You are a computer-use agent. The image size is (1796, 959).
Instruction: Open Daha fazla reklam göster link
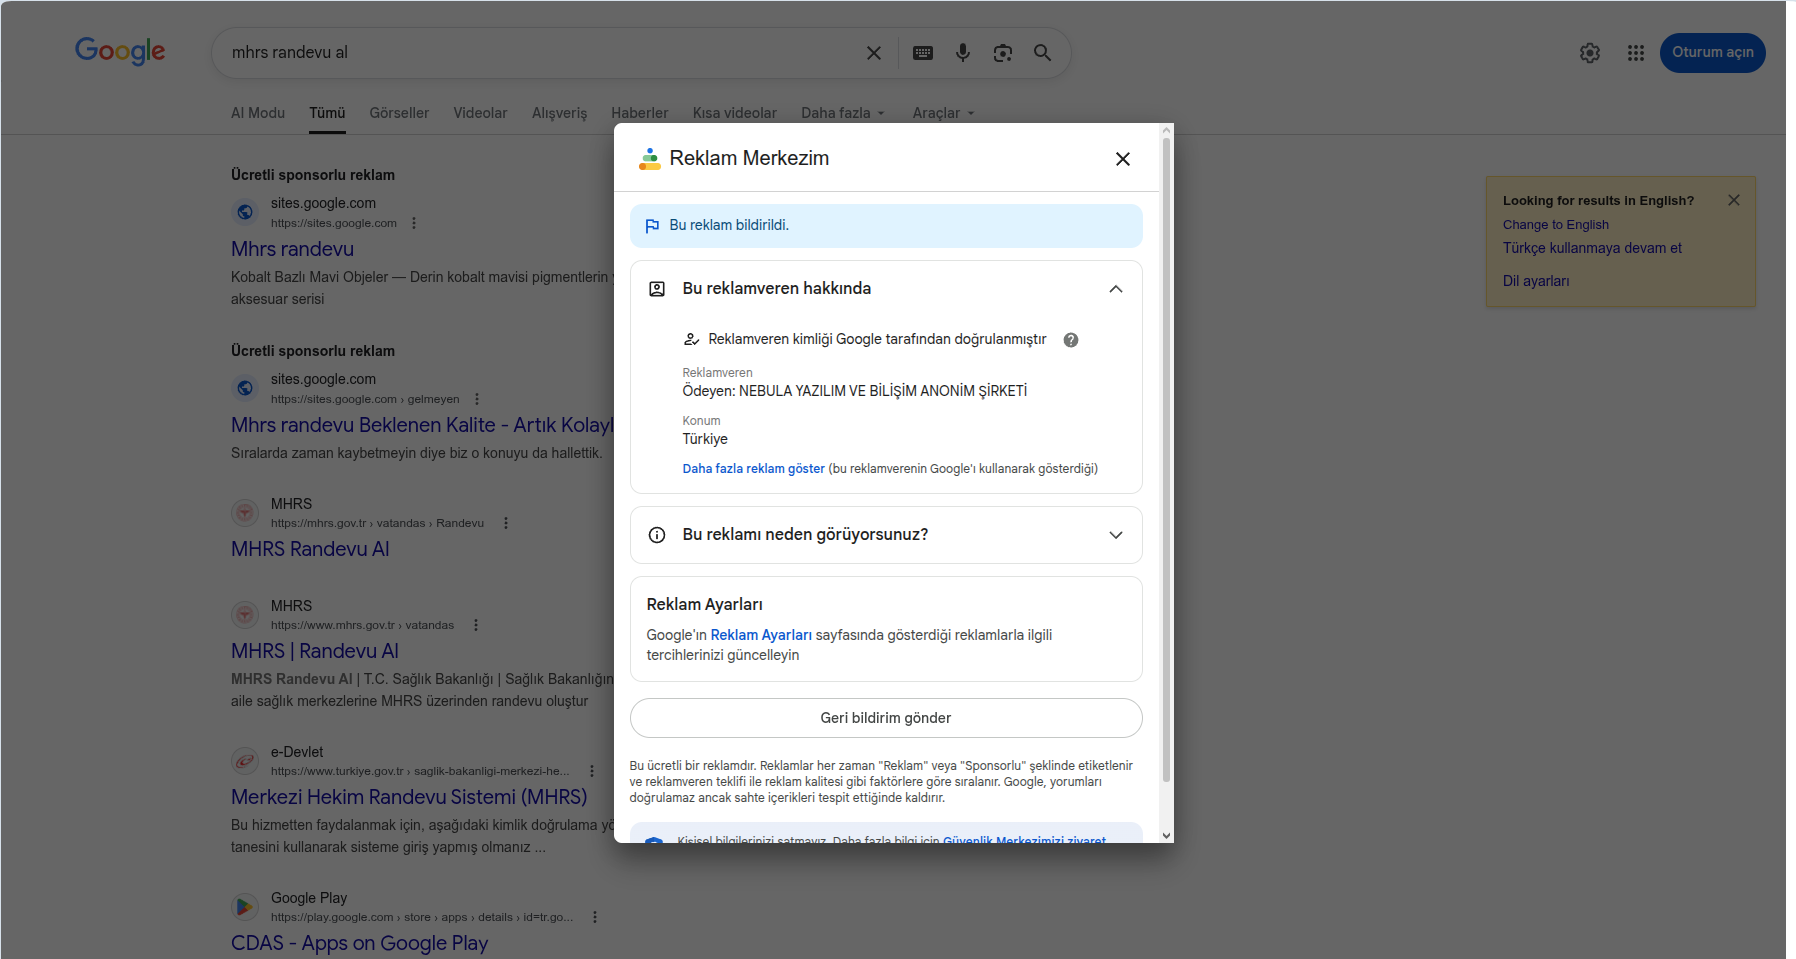pyautogui.click(x=754, y=469)
